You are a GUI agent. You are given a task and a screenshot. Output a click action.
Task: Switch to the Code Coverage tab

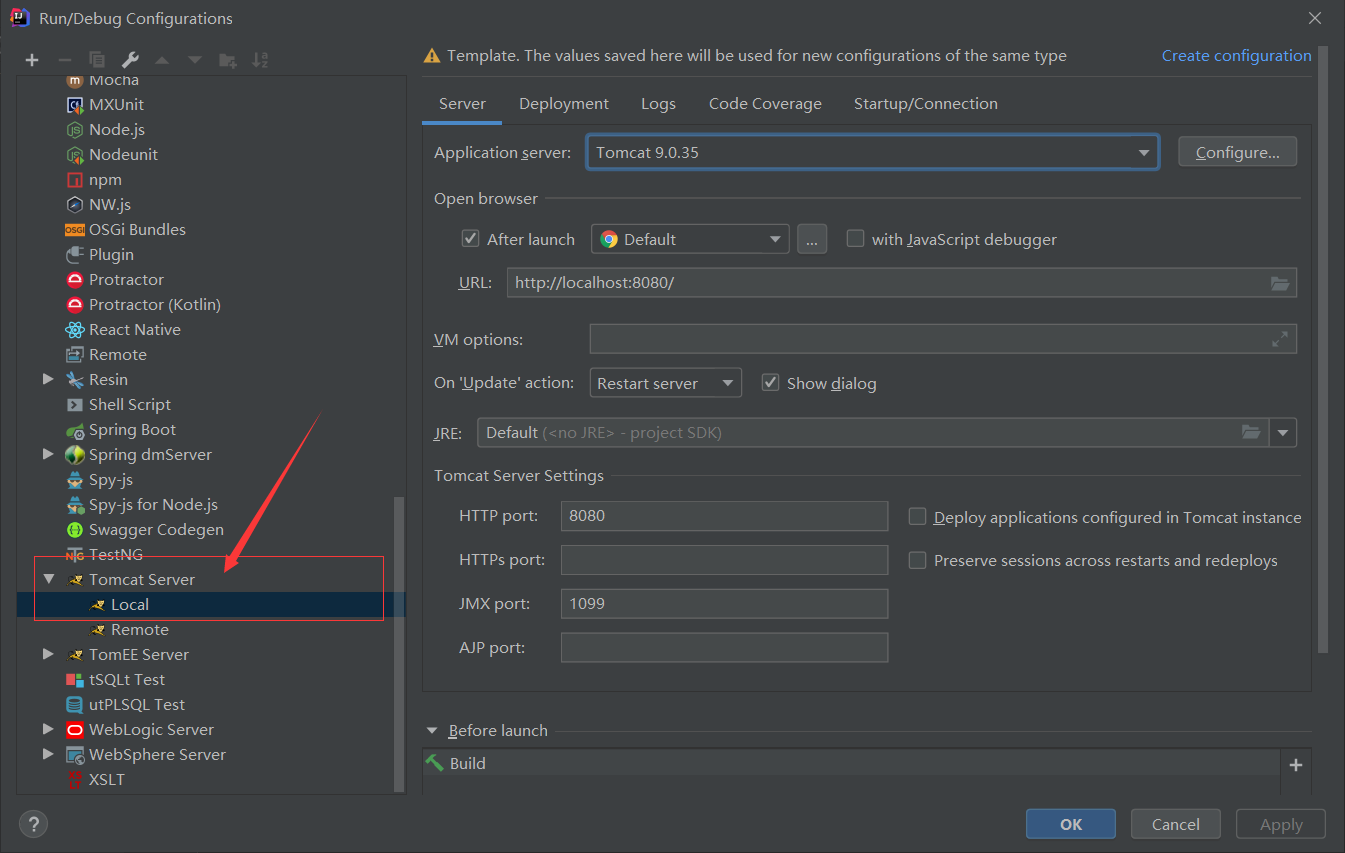tap(765, 104)
